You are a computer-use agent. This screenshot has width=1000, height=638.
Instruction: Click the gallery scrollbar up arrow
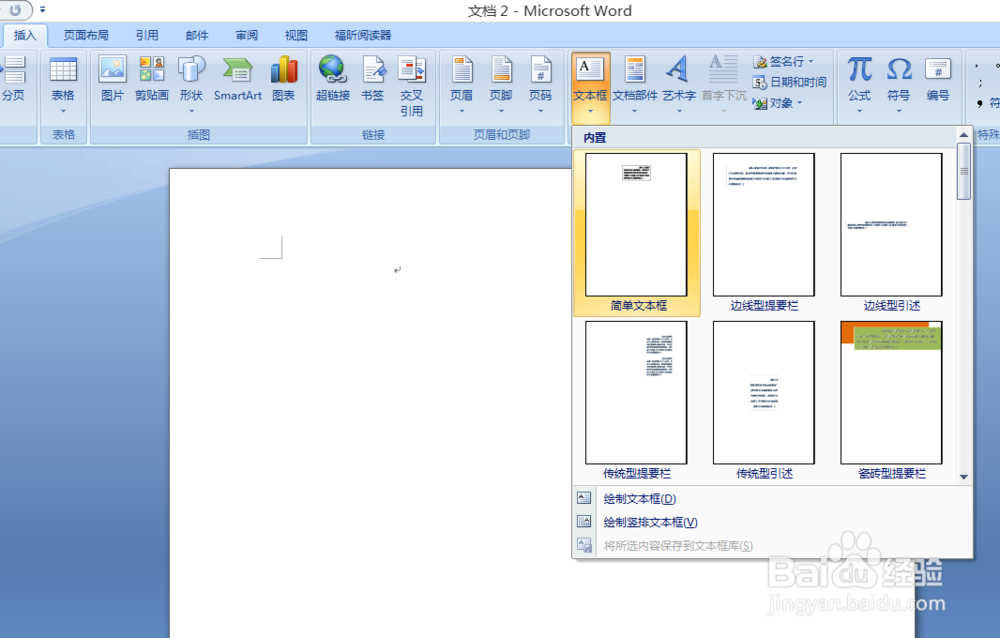point(964,135)
